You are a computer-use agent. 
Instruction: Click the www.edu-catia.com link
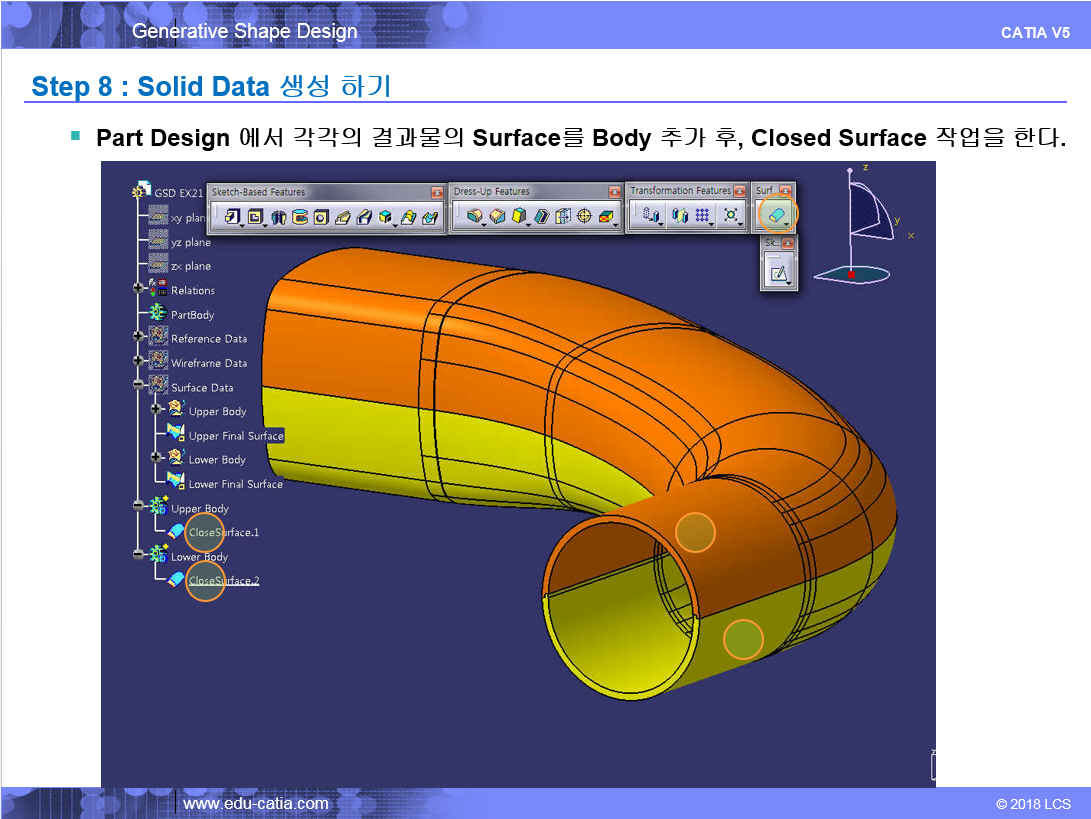(256, 804)
